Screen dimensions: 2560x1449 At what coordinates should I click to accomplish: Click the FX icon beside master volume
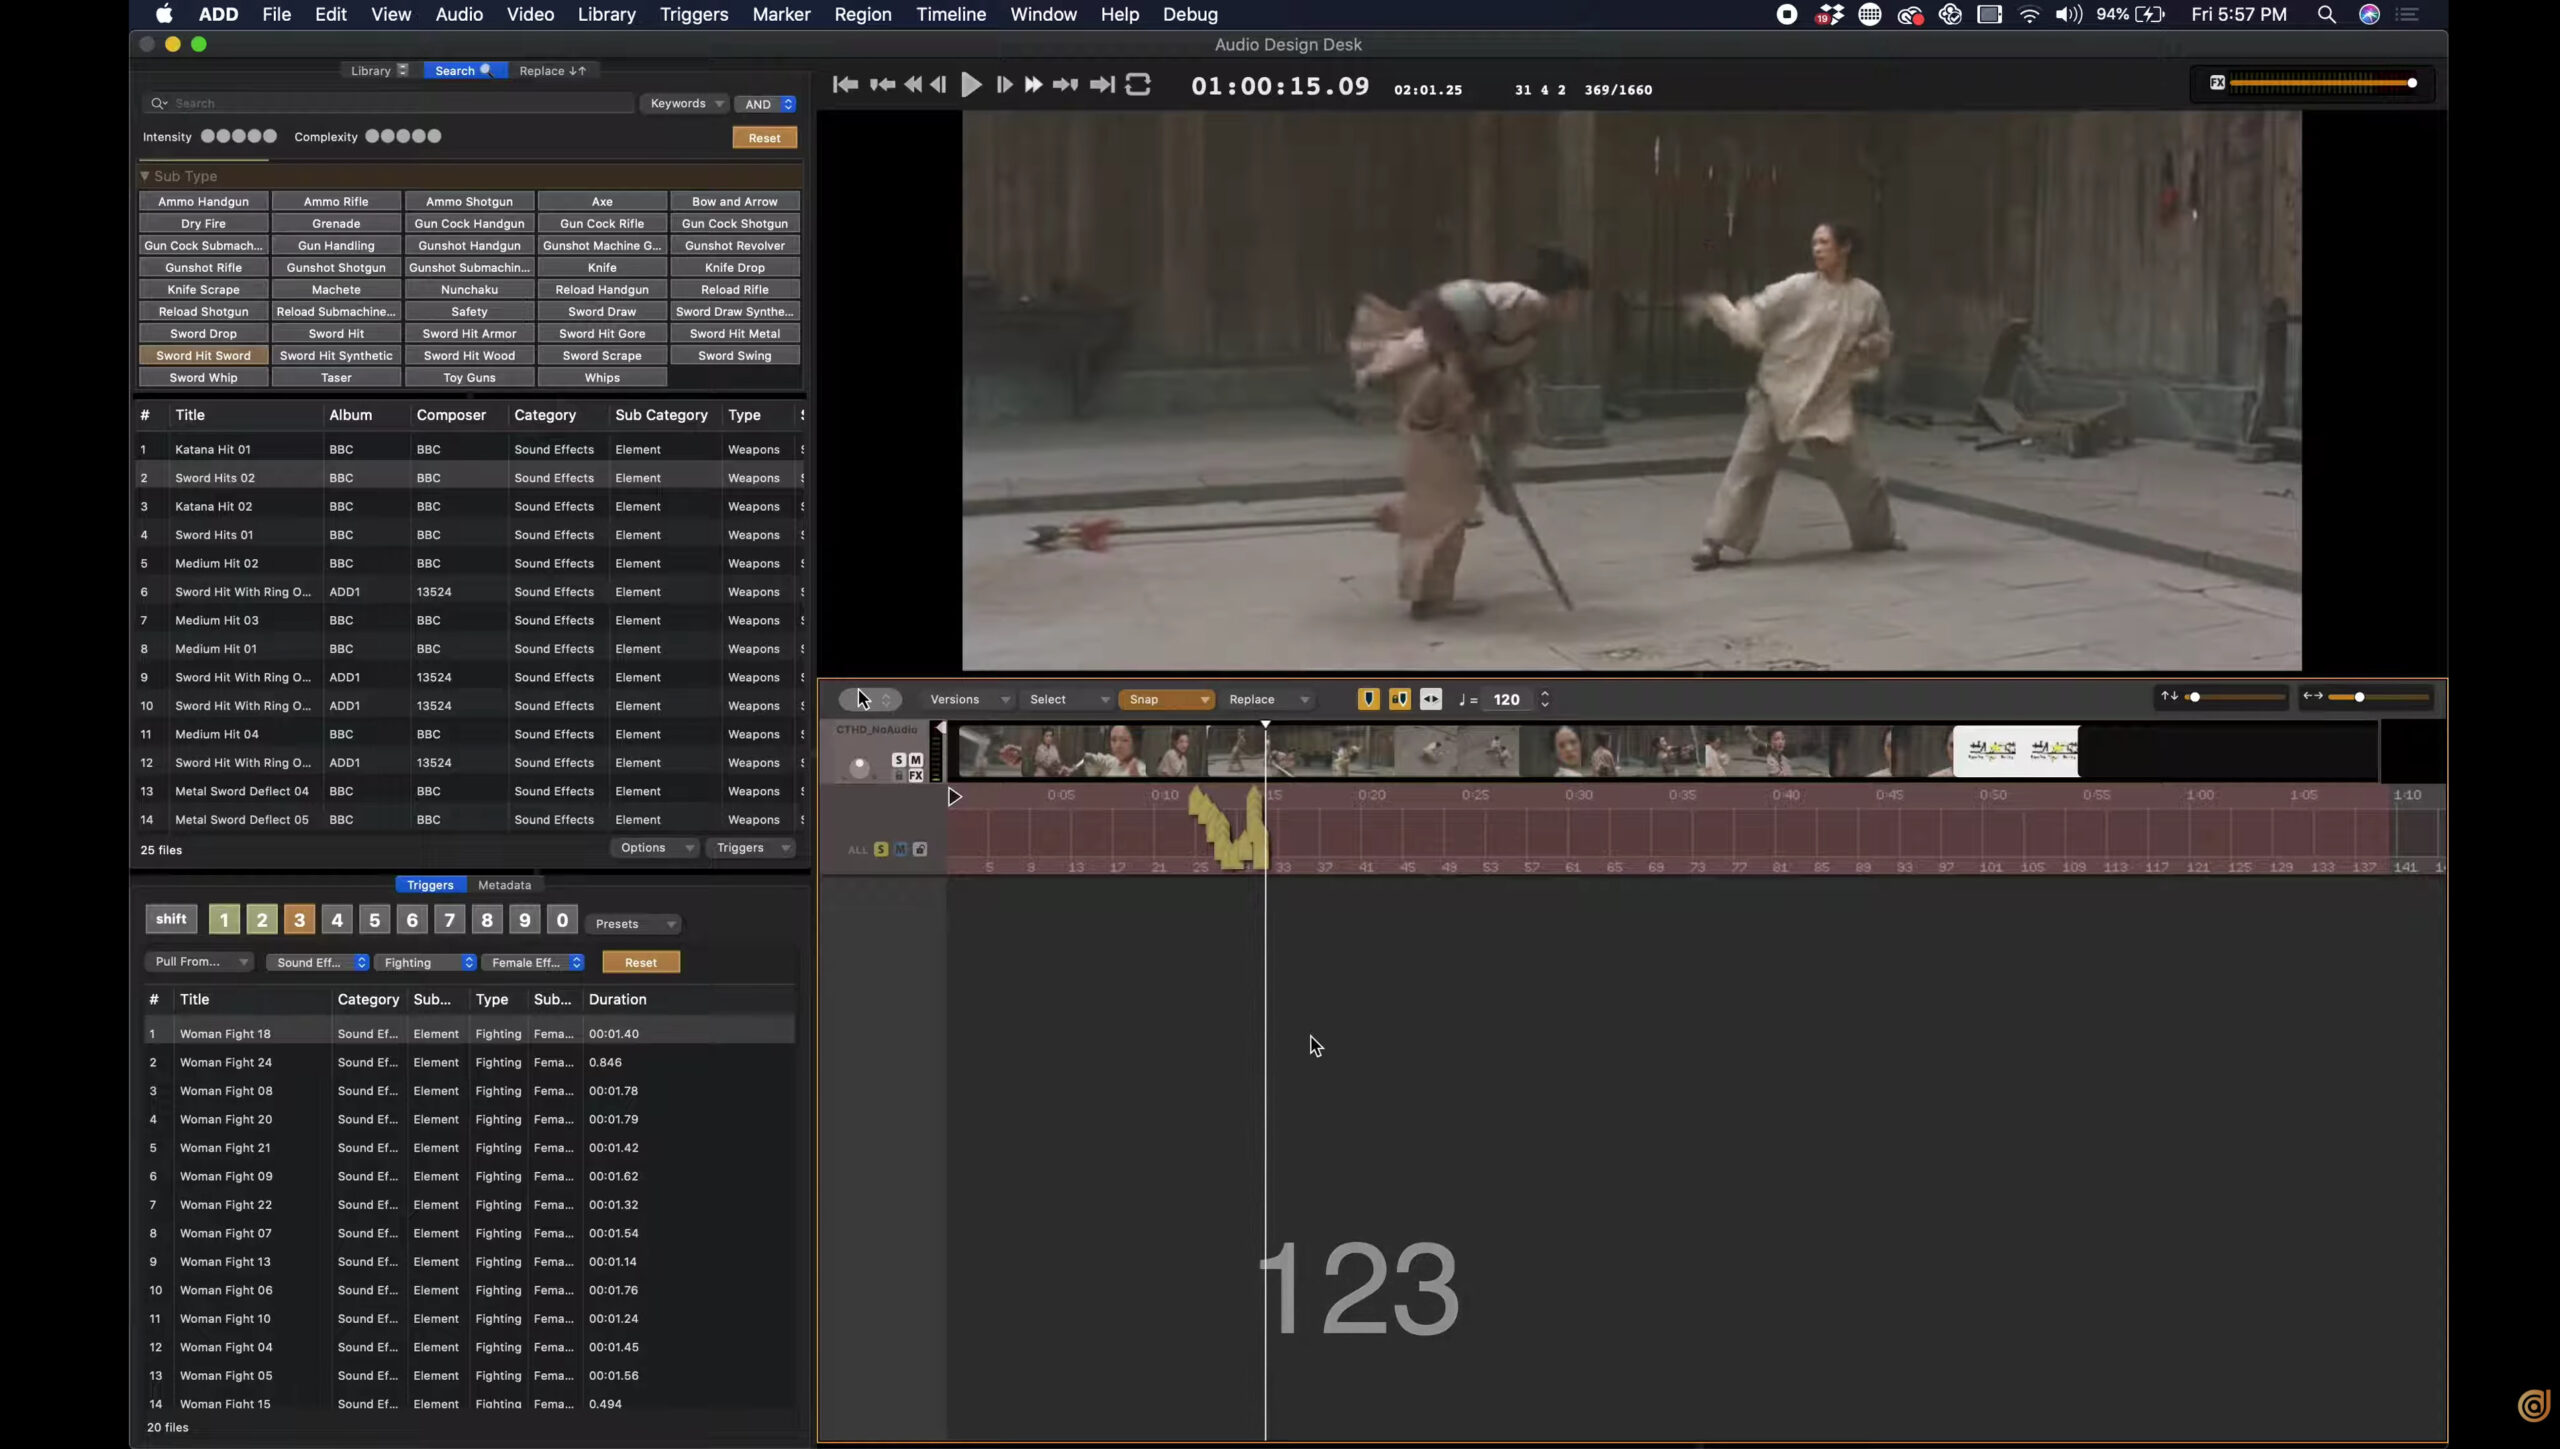[x=2217, y=83]
